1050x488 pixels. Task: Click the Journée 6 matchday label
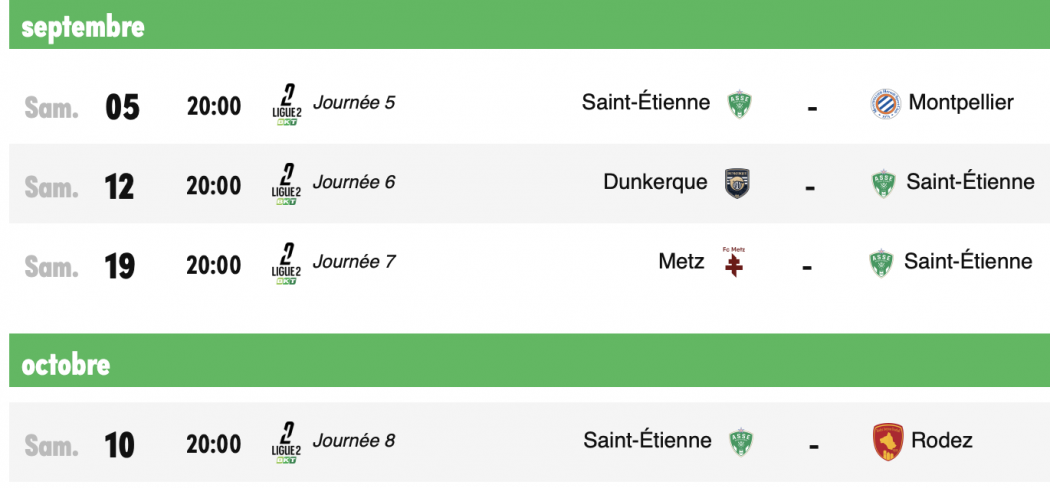pos(354,181)
